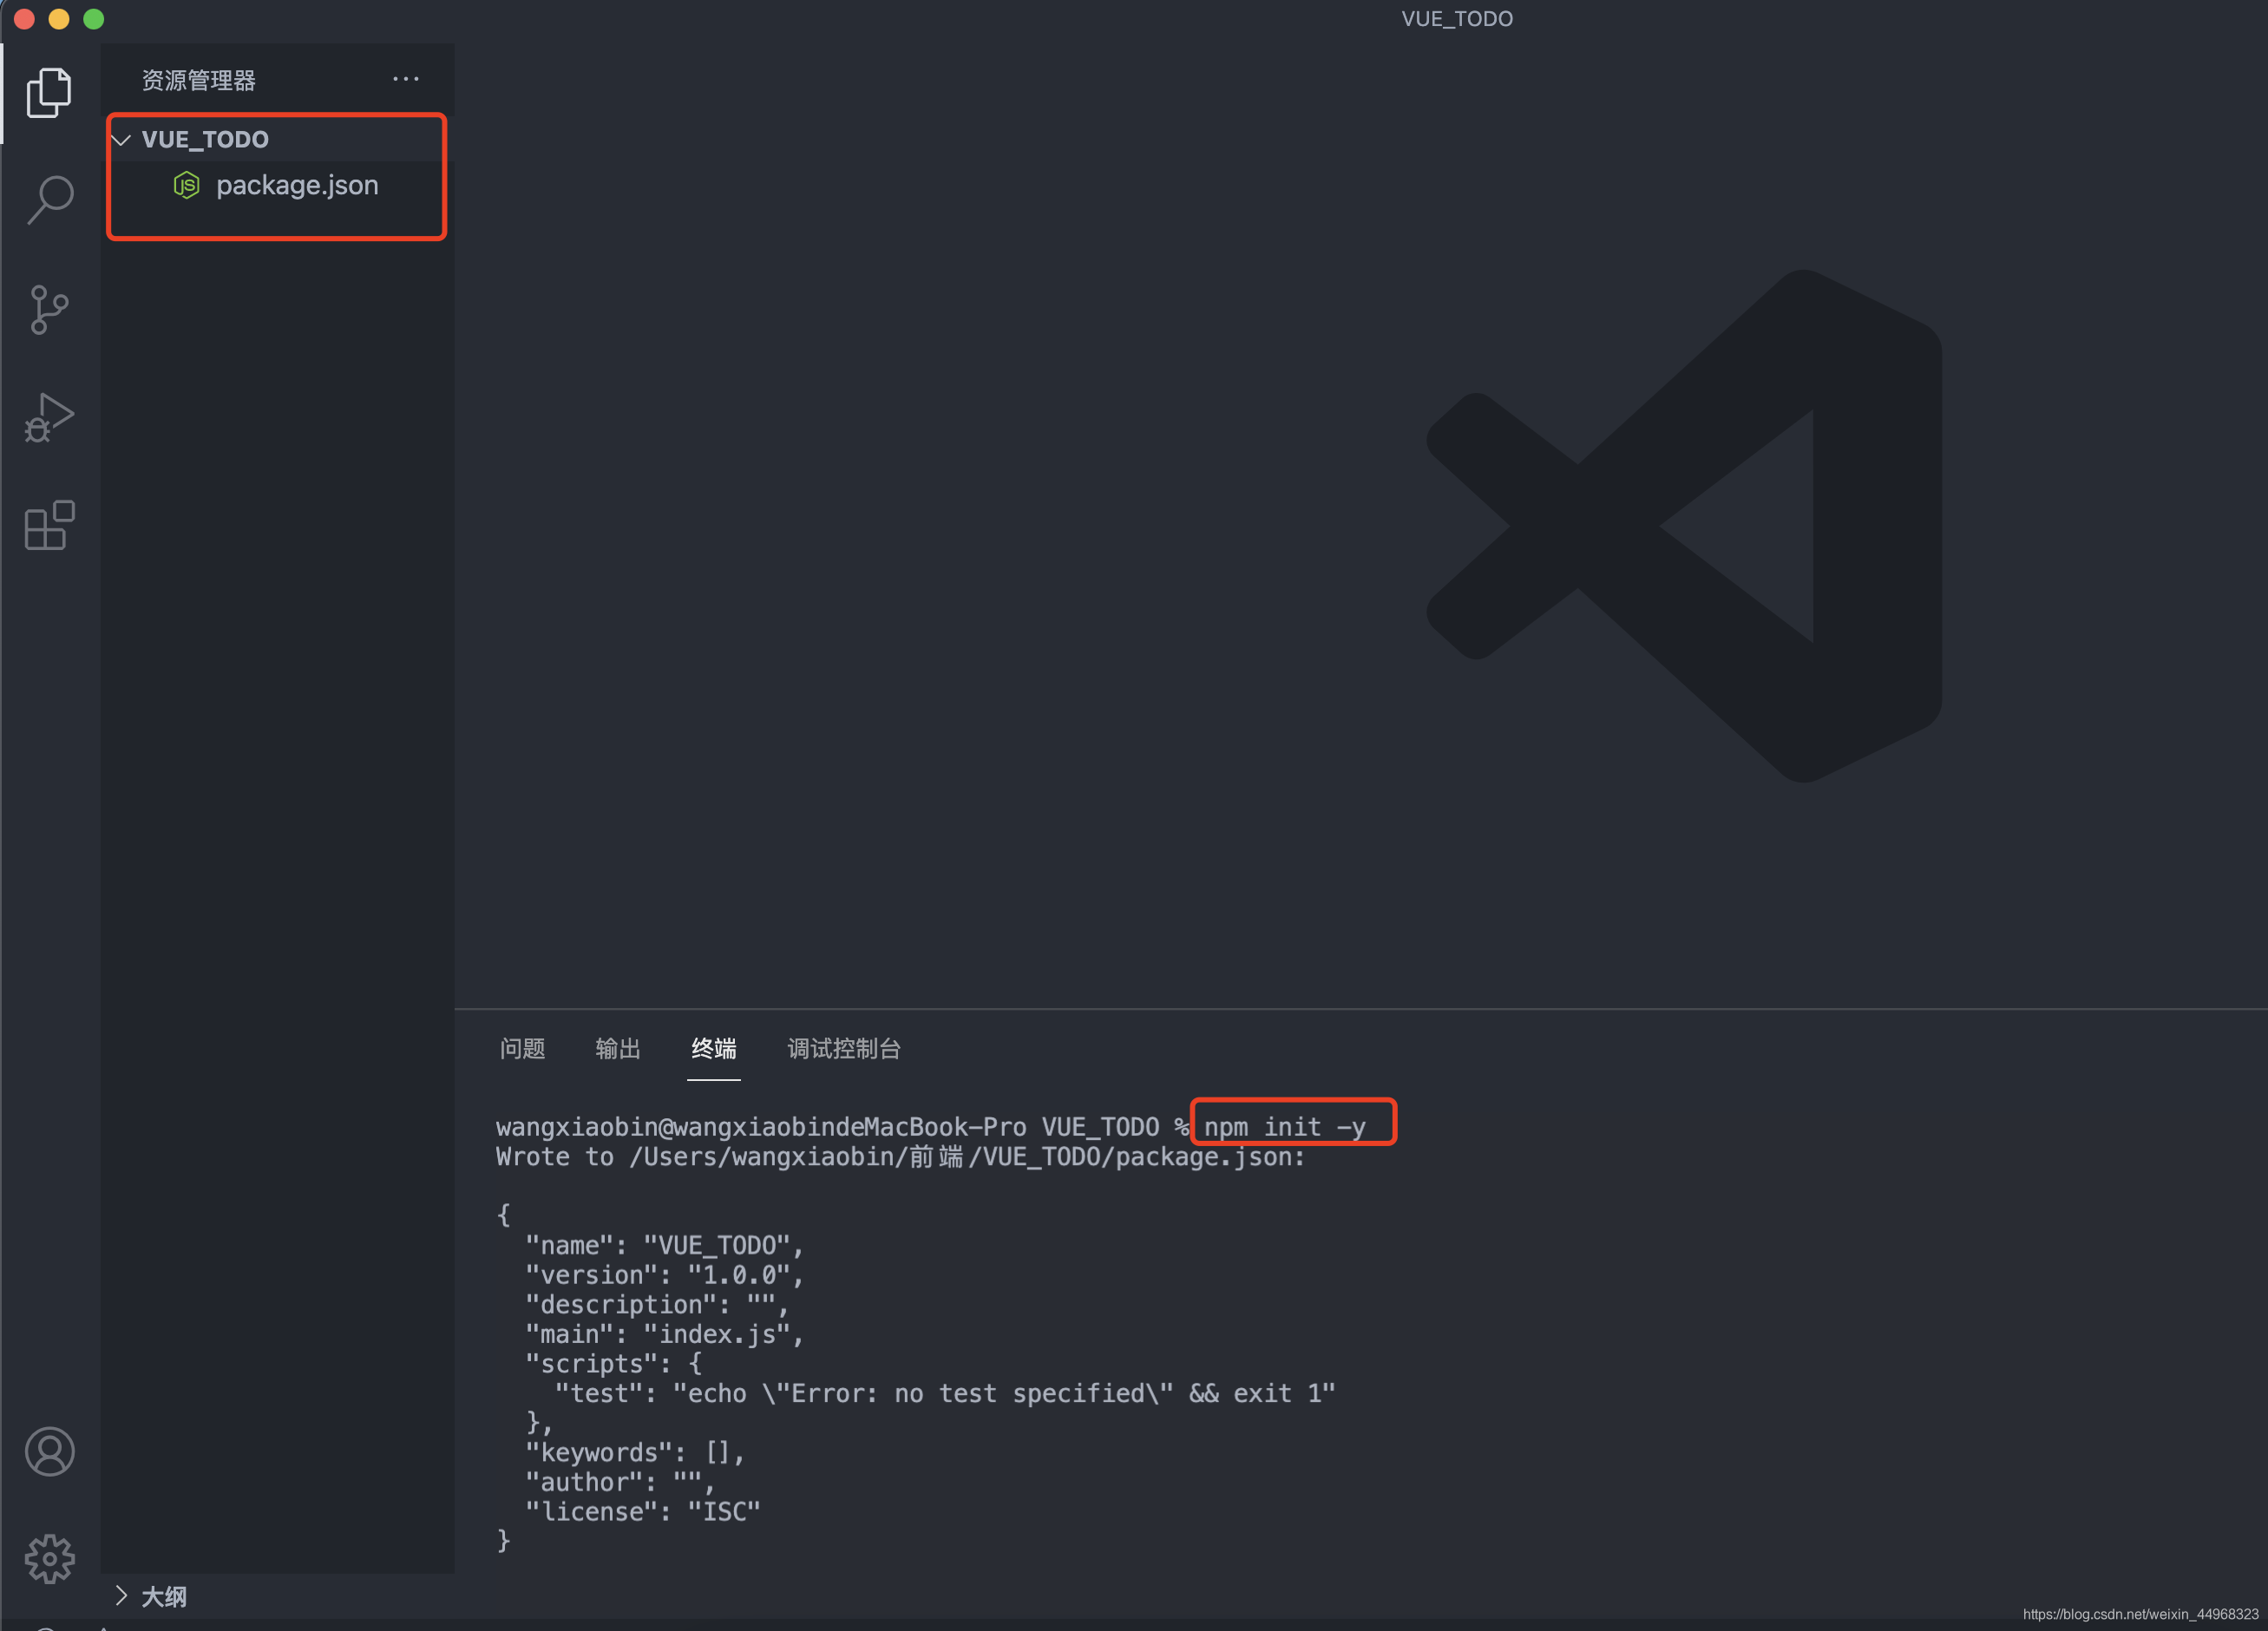Maximize the window with green button
This screenshot has width=2268, height=1631.
coord(94,19)
